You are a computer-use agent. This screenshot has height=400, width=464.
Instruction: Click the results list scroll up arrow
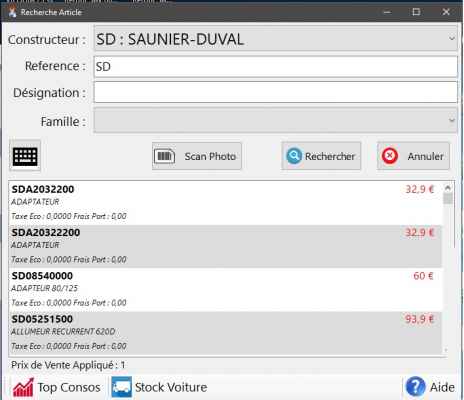point(448,188)
